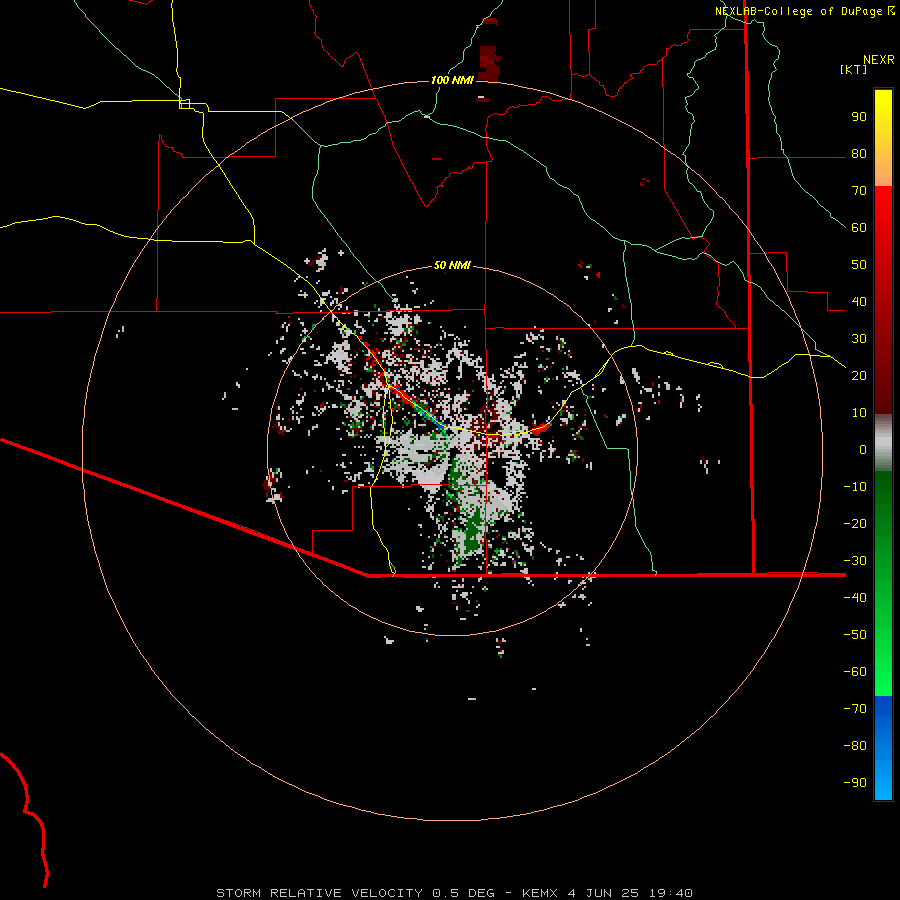Click the 0 value on velocity scale
900x900 pixels.
pos(863,449)
